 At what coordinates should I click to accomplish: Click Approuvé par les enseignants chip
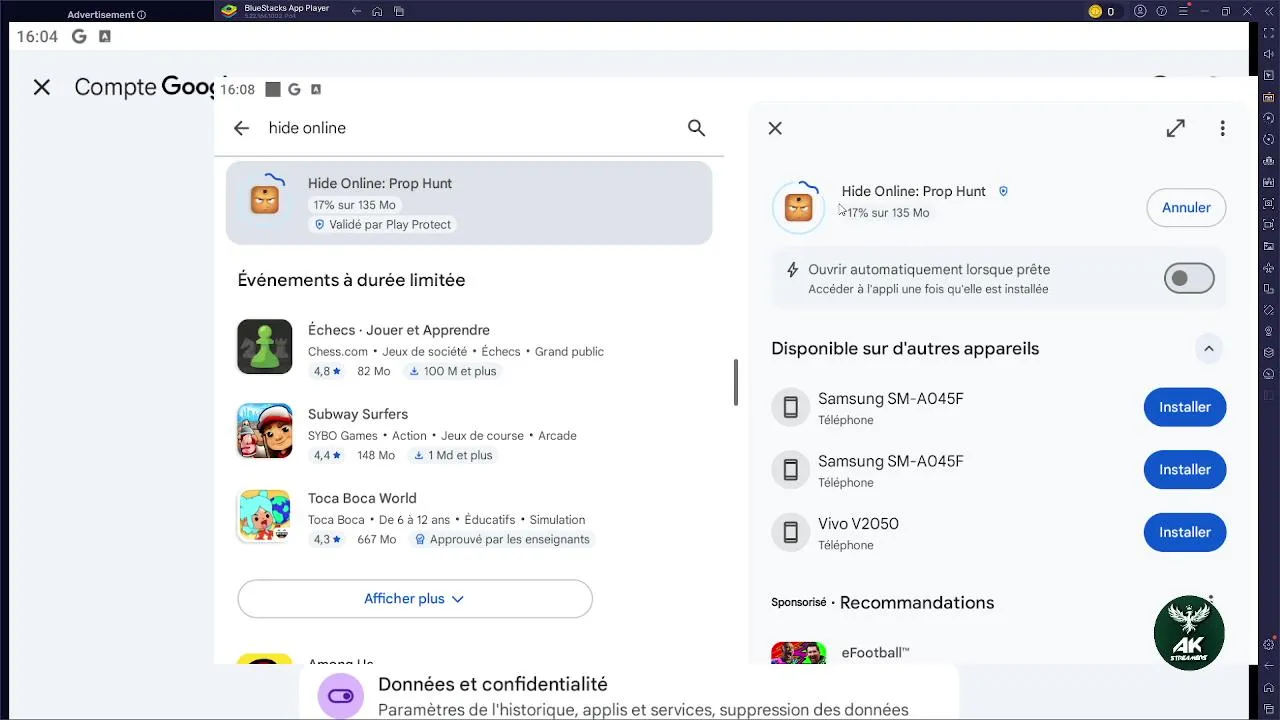point(503,539)
